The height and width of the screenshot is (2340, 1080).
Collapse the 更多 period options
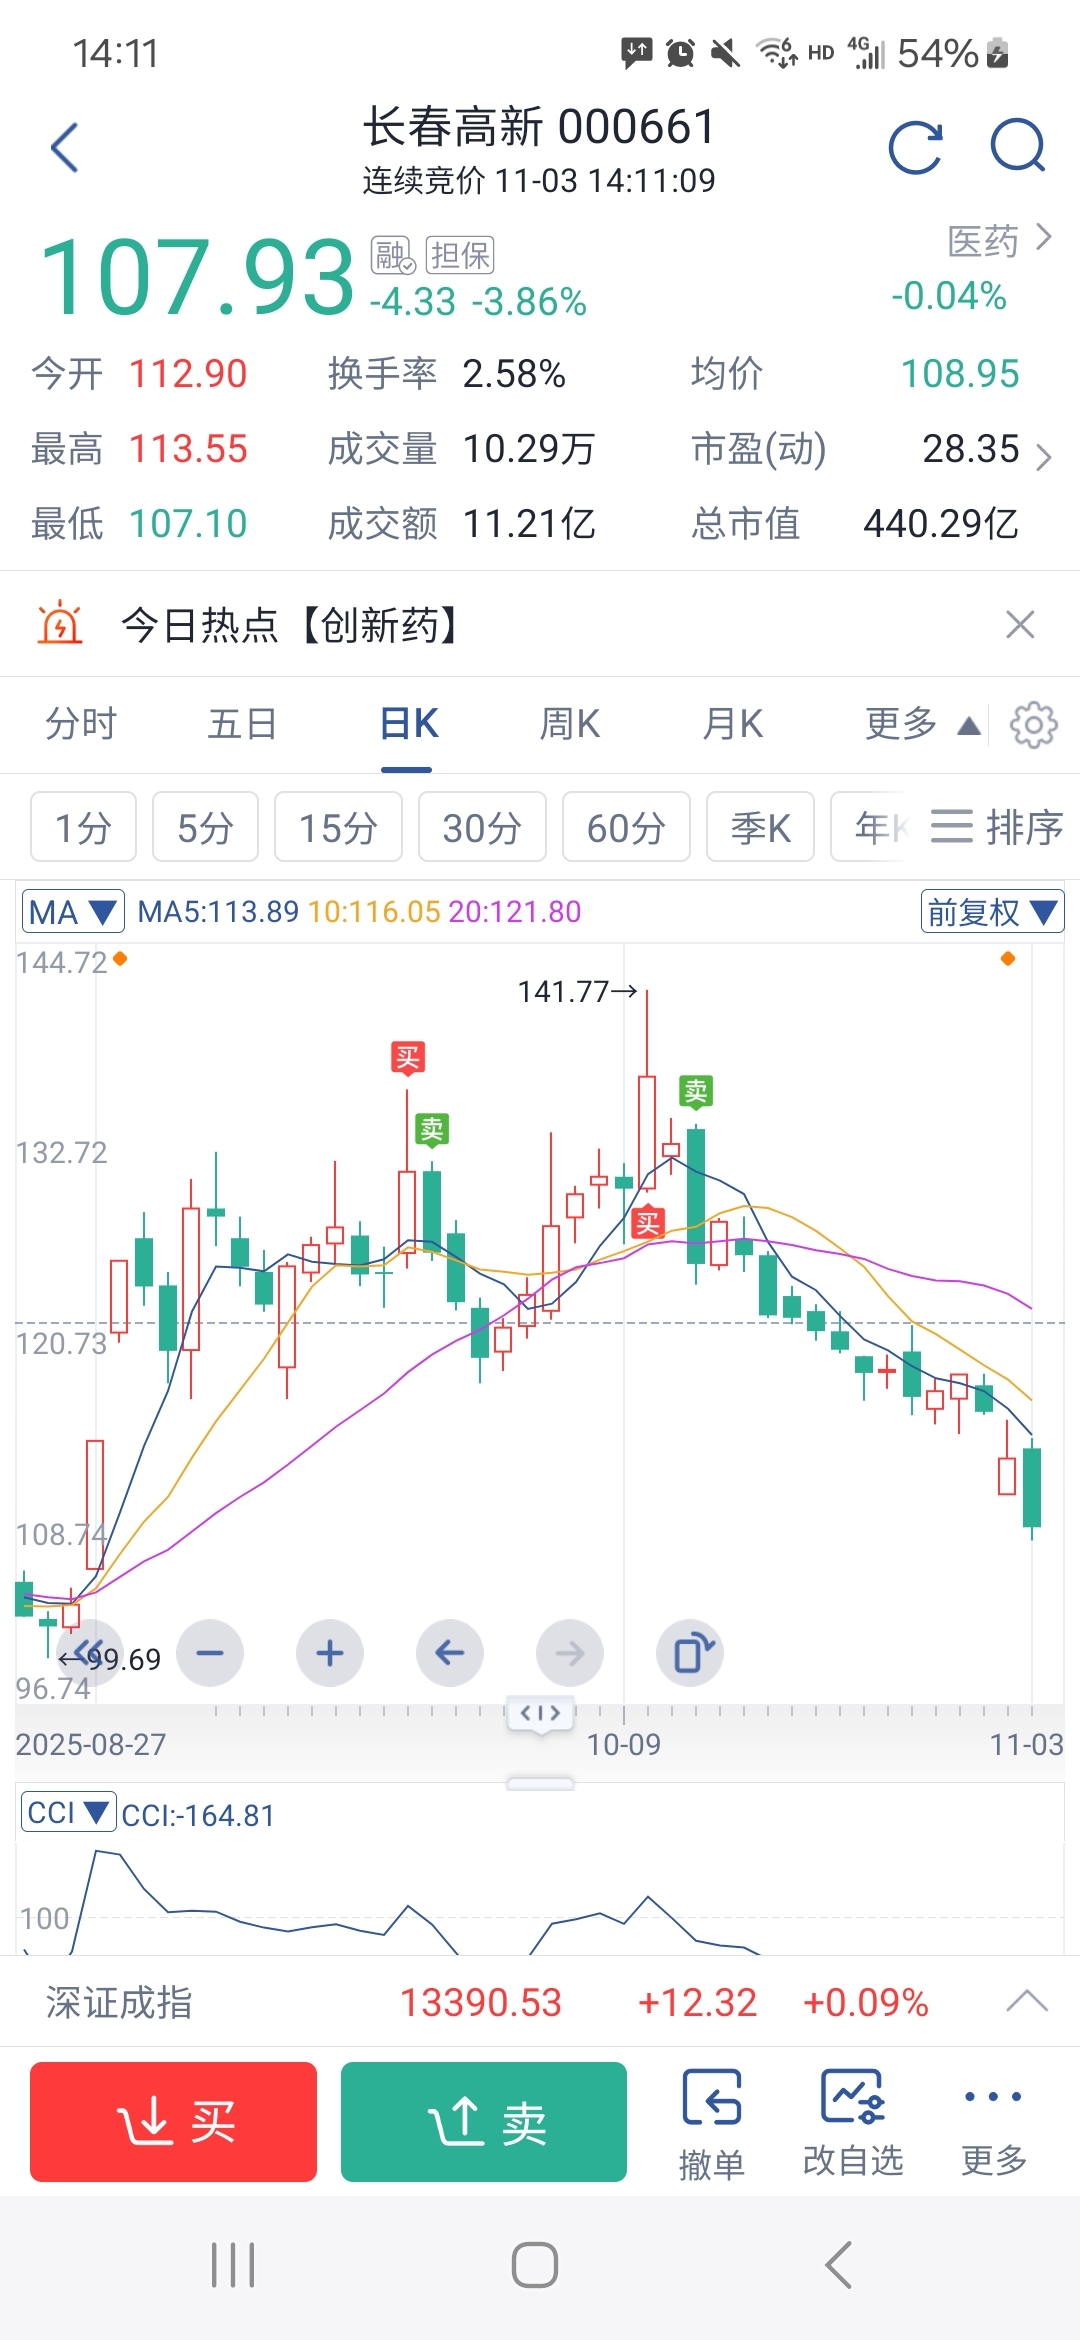click(921, 724)
